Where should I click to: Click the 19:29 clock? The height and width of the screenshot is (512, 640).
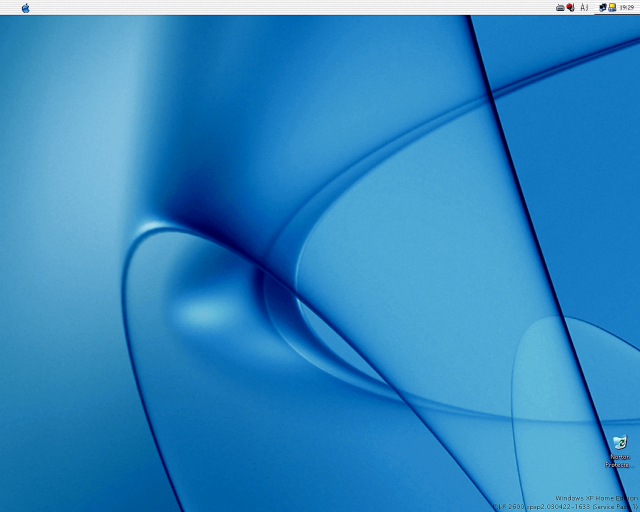click(627, 7)
